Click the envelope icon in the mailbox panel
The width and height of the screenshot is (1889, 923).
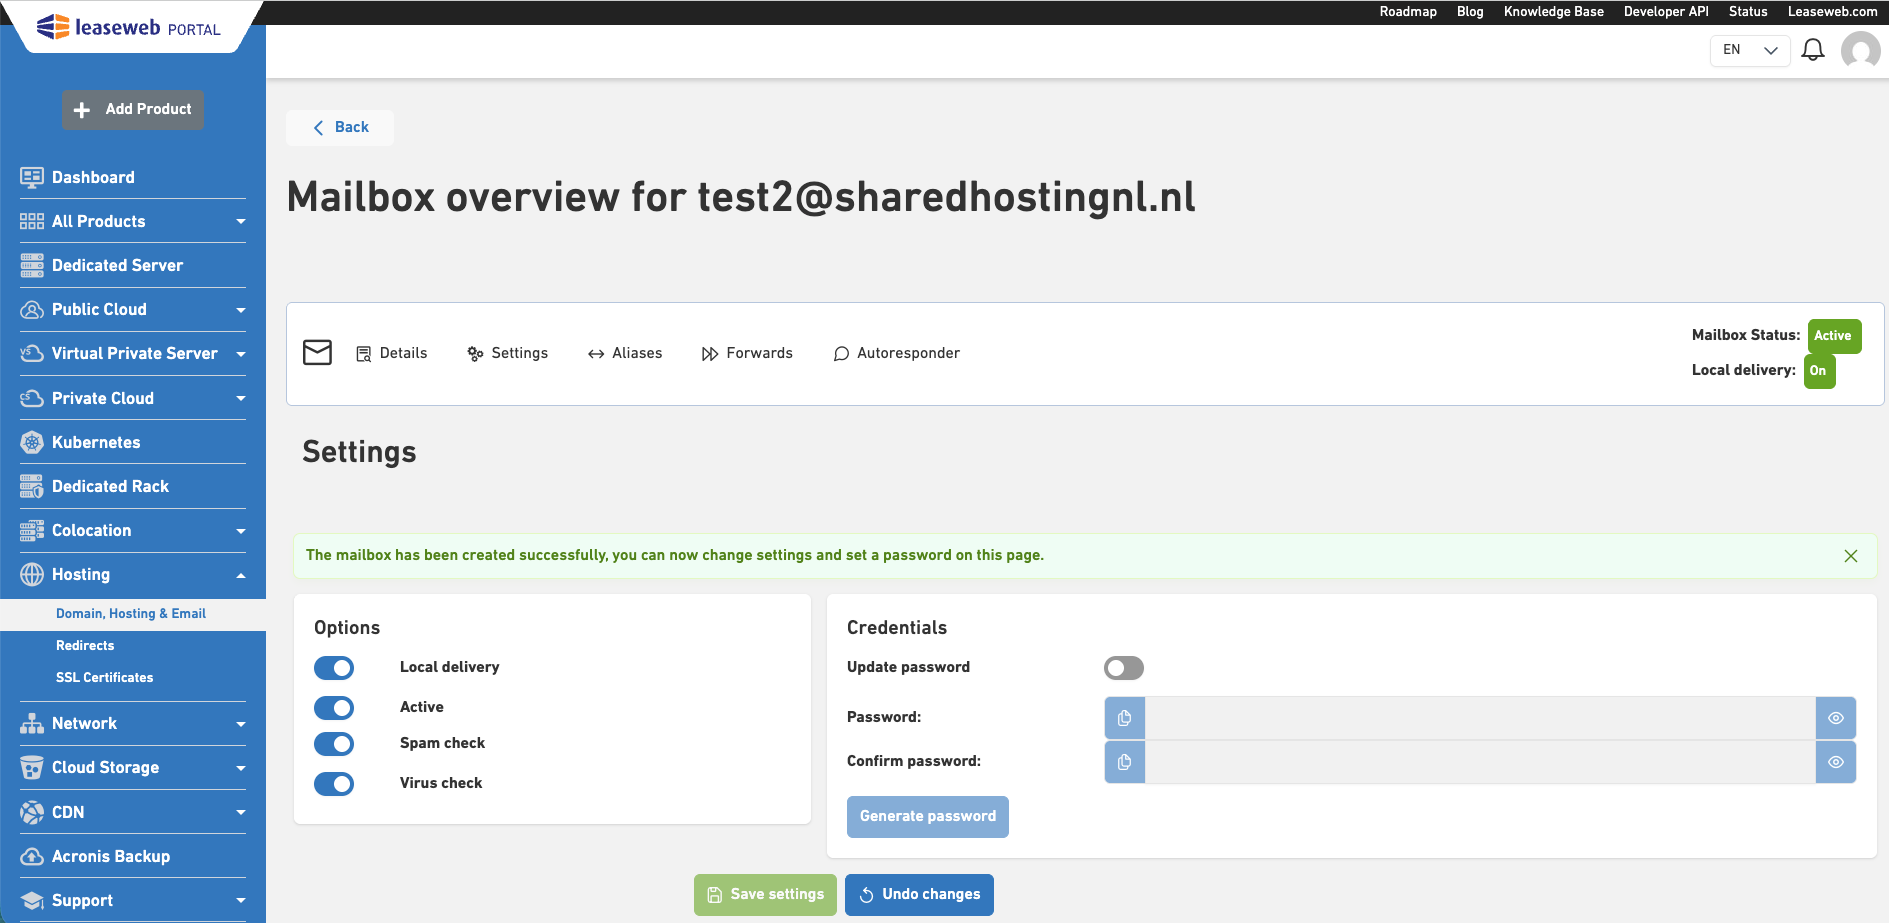click(317, 352)
